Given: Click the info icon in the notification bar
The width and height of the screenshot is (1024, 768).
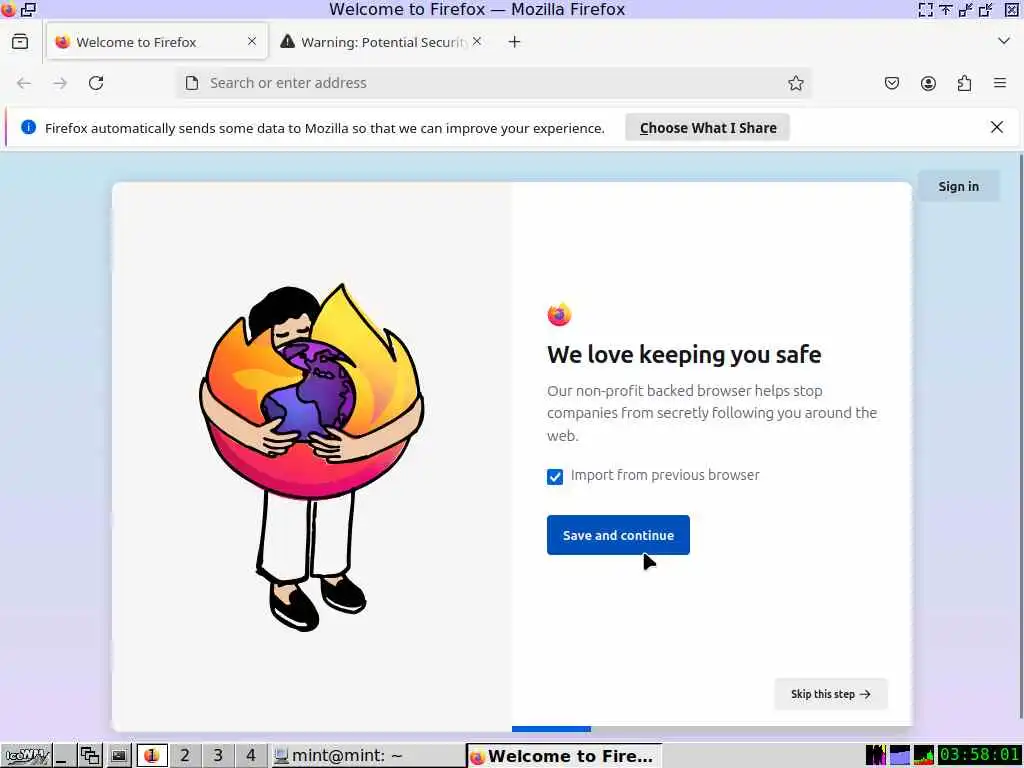Looking at the screenshot, I should 28,127.
